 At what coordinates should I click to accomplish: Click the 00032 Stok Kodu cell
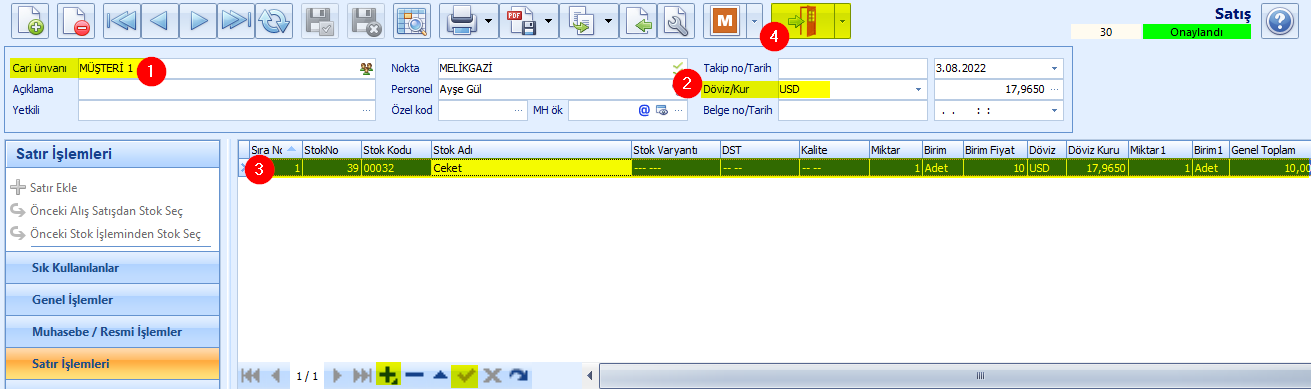point(395,168)
